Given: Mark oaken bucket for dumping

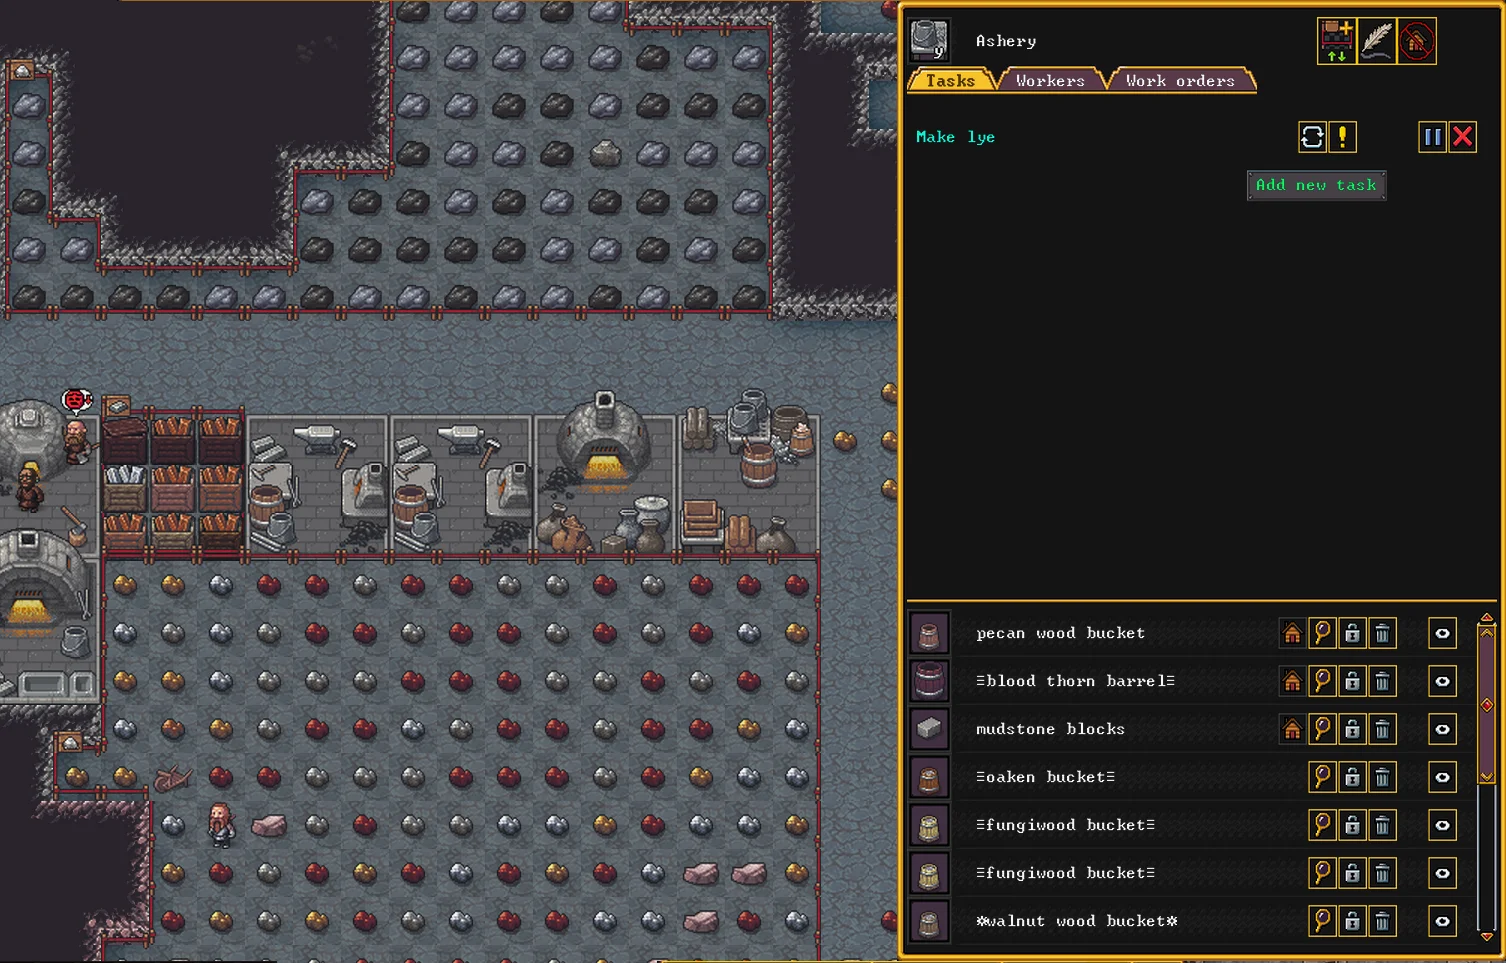Looking at the screenshot, I should point(1382,777).
